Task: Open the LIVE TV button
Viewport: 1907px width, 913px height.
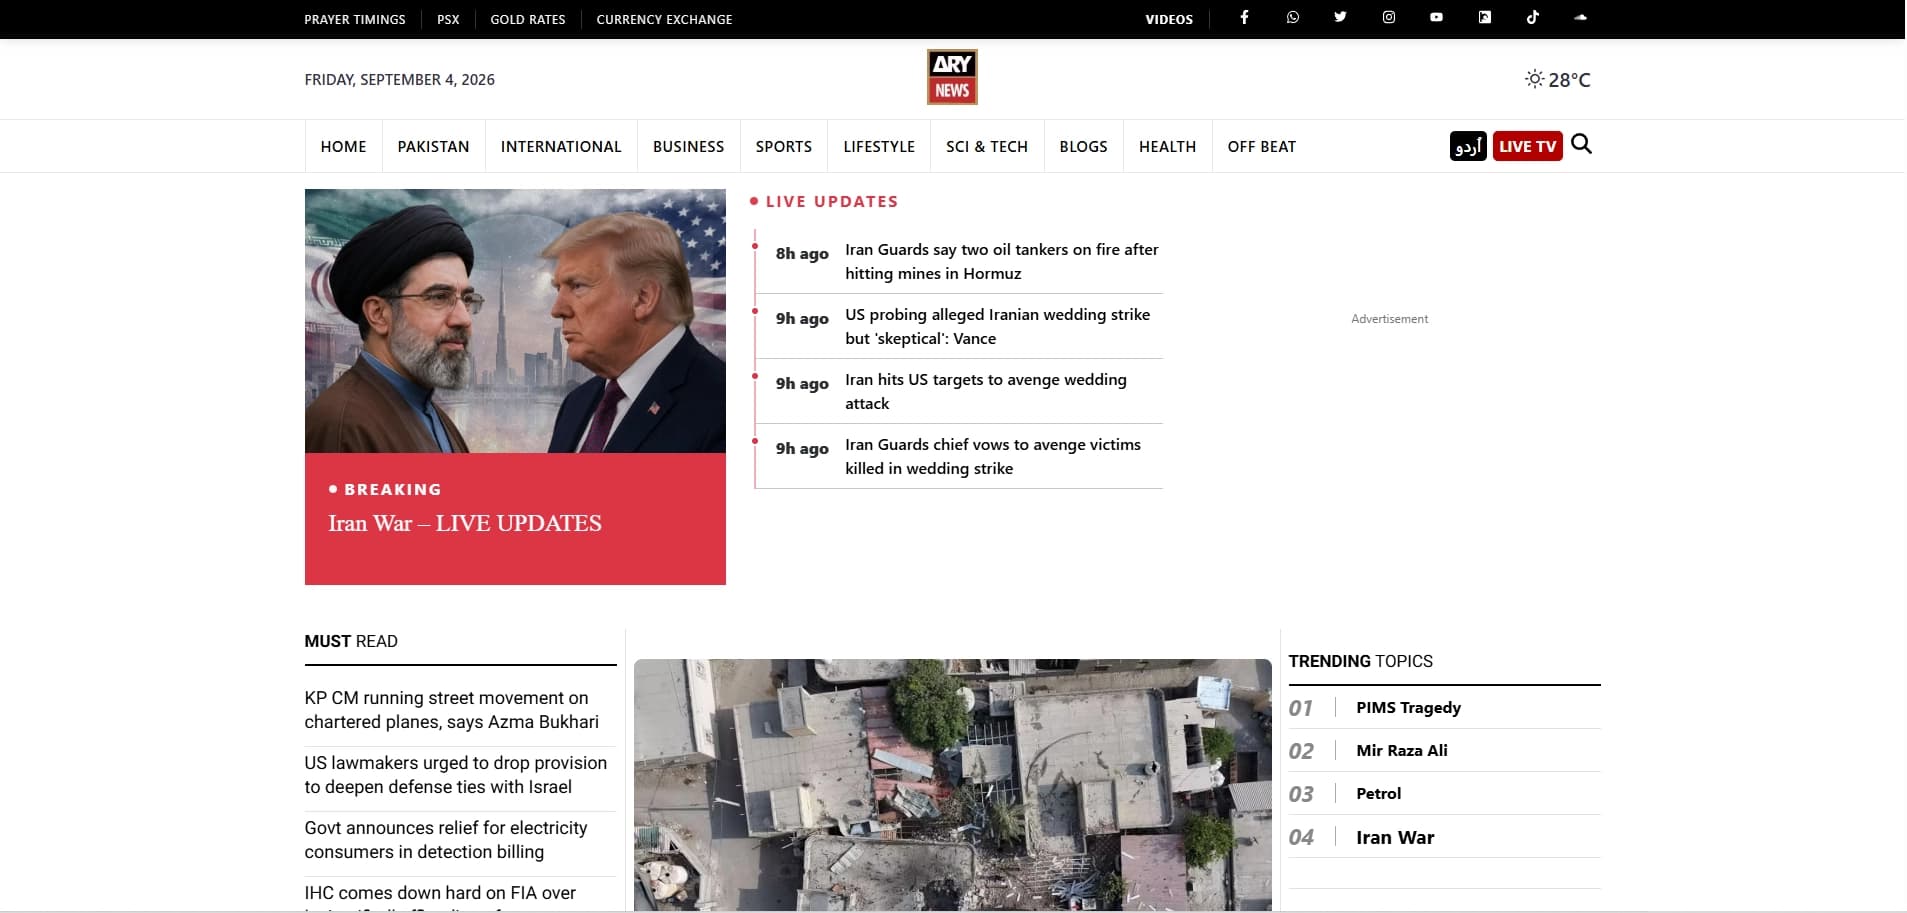Action: (1527, 146)
